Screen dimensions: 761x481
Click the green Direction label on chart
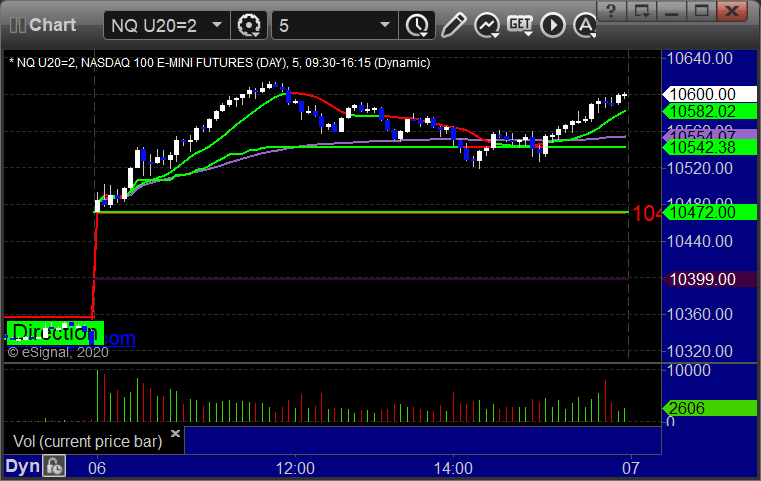[x=55, y=333]
